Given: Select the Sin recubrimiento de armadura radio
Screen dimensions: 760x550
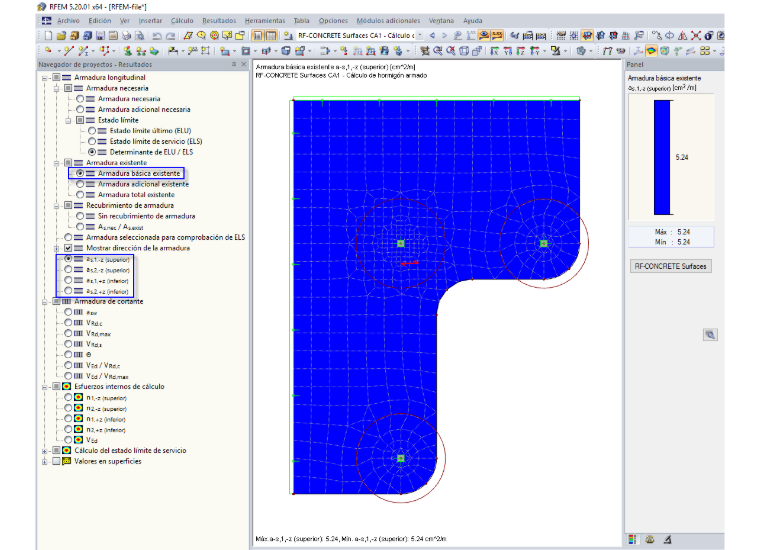Looking at the screenshot, I should coord(80,216).
